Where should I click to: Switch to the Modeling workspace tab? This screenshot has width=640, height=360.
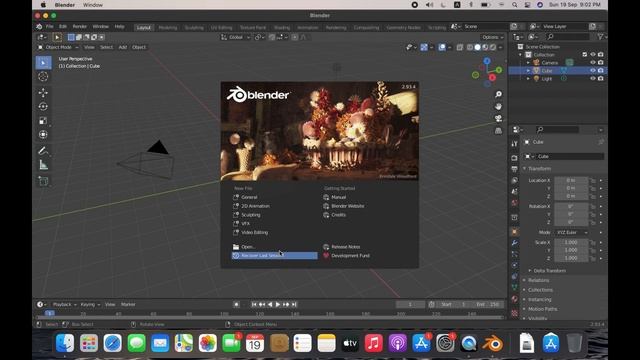click(x=168, y=28)
